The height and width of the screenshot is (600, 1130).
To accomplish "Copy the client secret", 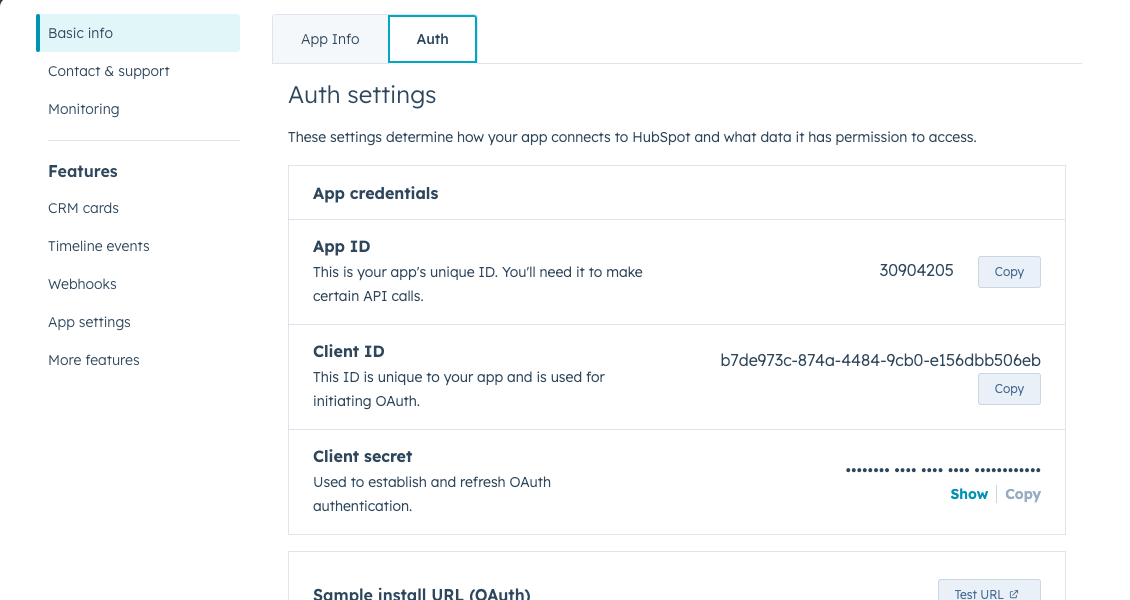I will pyautogui.click(x=1022, y=494).
